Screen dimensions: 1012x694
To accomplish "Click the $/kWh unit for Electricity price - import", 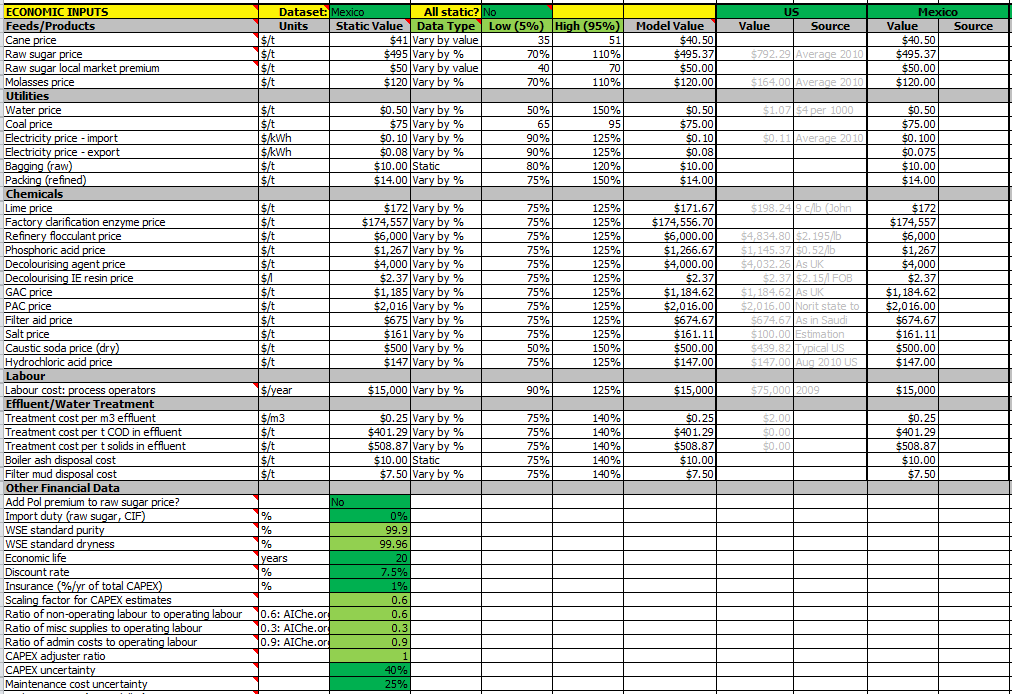I will click(x=294, y=138).
